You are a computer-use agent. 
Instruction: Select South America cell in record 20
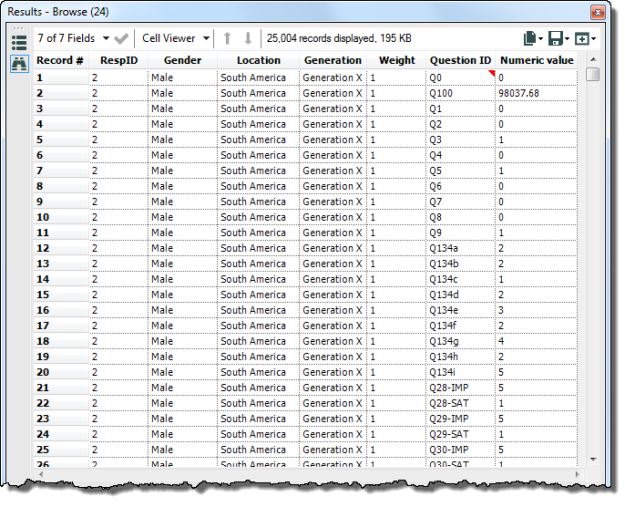pos(258,372)
